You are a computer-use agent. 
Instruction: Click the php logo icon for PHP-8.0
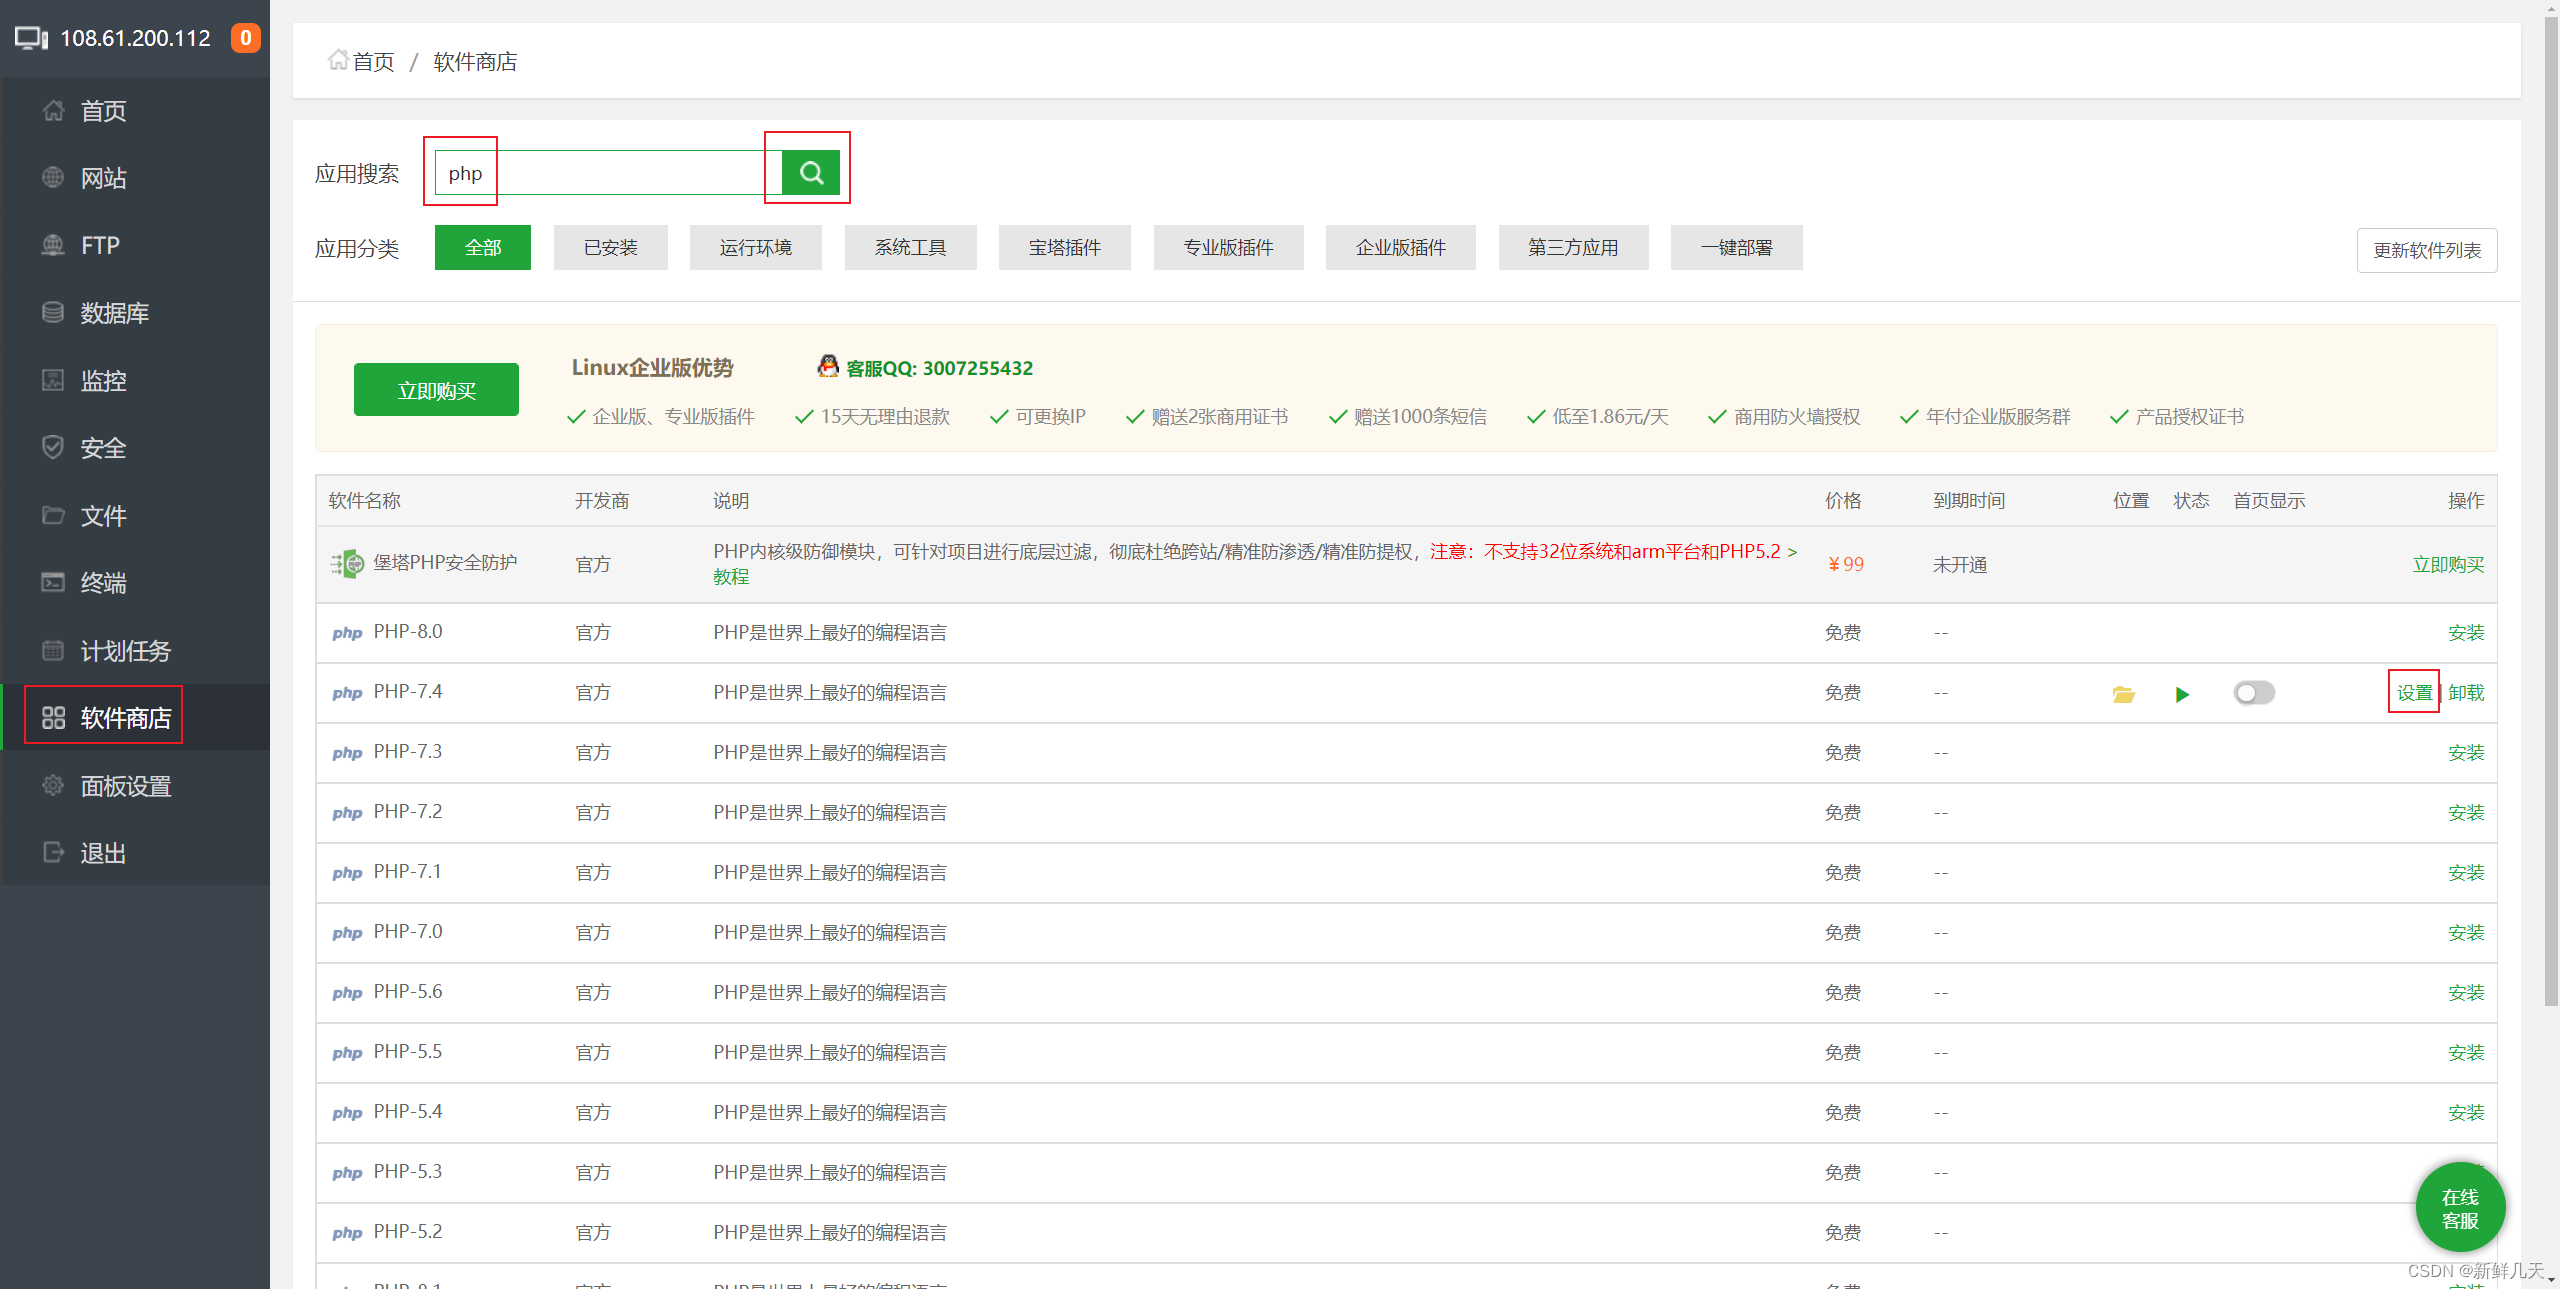[x=347, y=633]
